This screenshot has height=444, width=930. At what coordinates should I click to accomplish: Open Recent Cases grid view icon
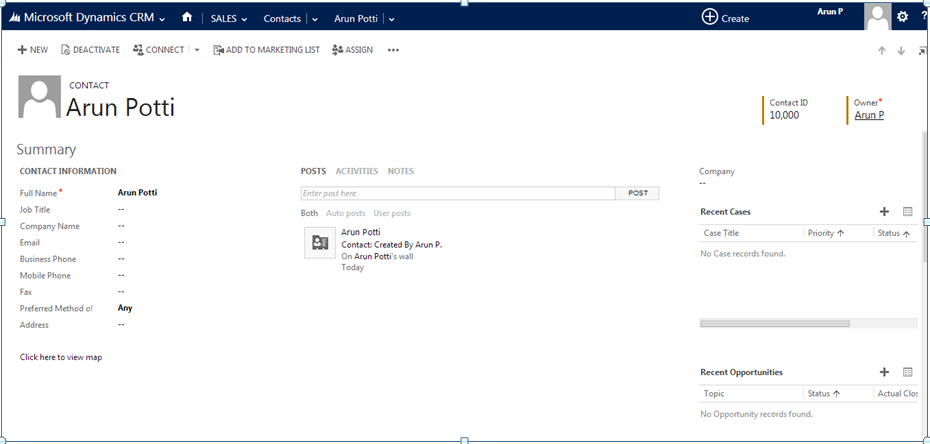(x=907, y=212)
